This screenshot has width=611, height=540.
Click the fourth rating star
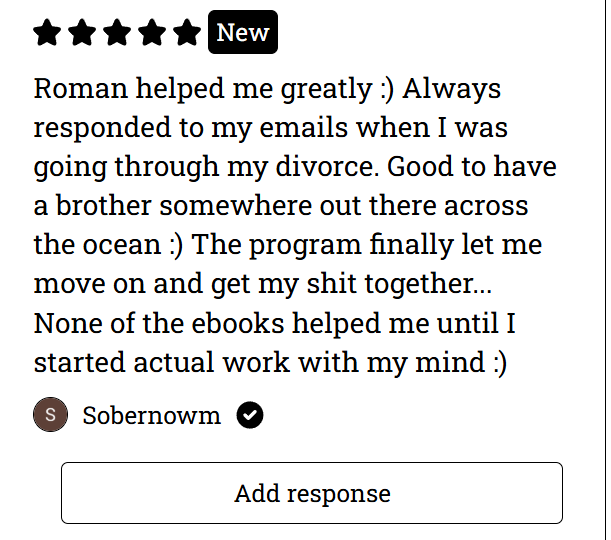click(x=152, y=33)
